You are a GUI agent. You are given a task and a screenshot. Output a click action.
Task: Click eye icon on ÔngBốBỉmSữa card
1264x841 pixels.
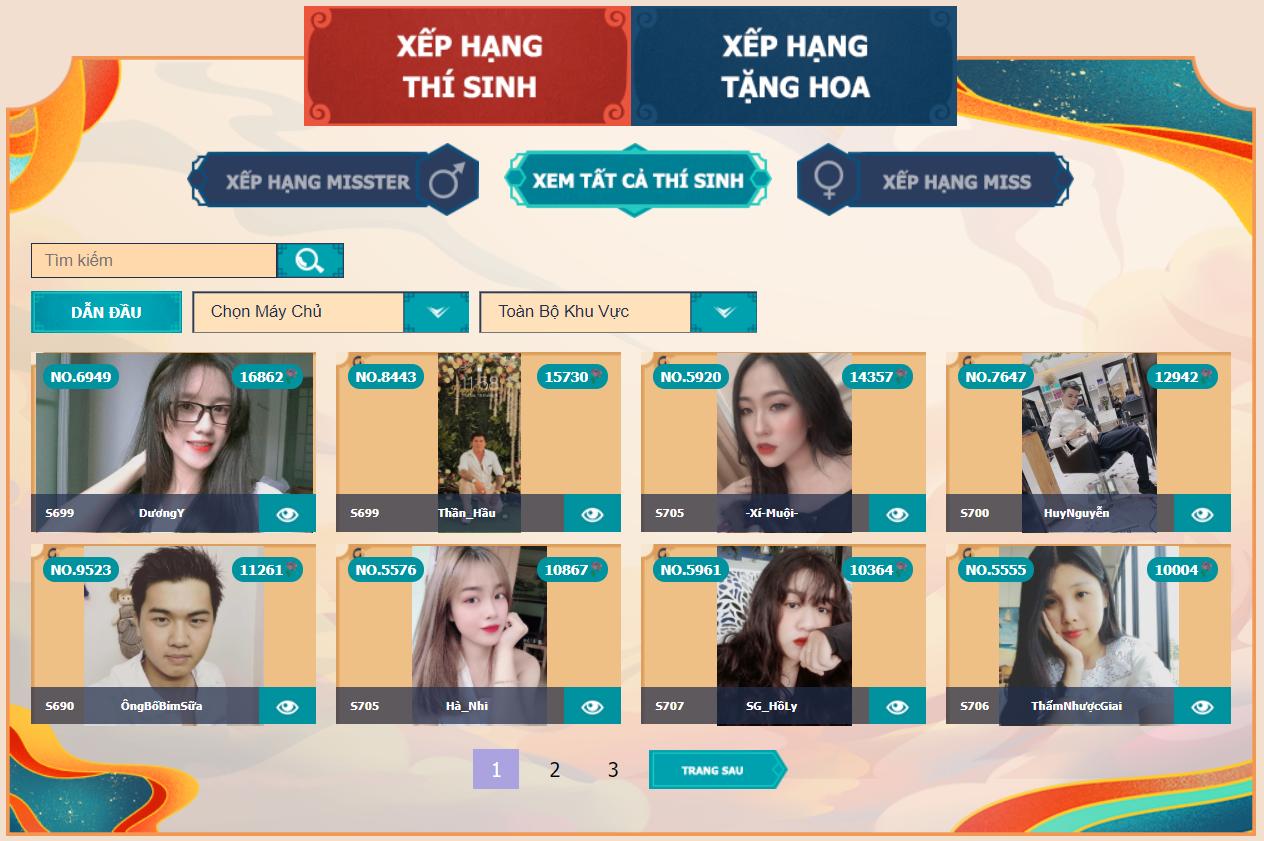click(x=288, y=706)
